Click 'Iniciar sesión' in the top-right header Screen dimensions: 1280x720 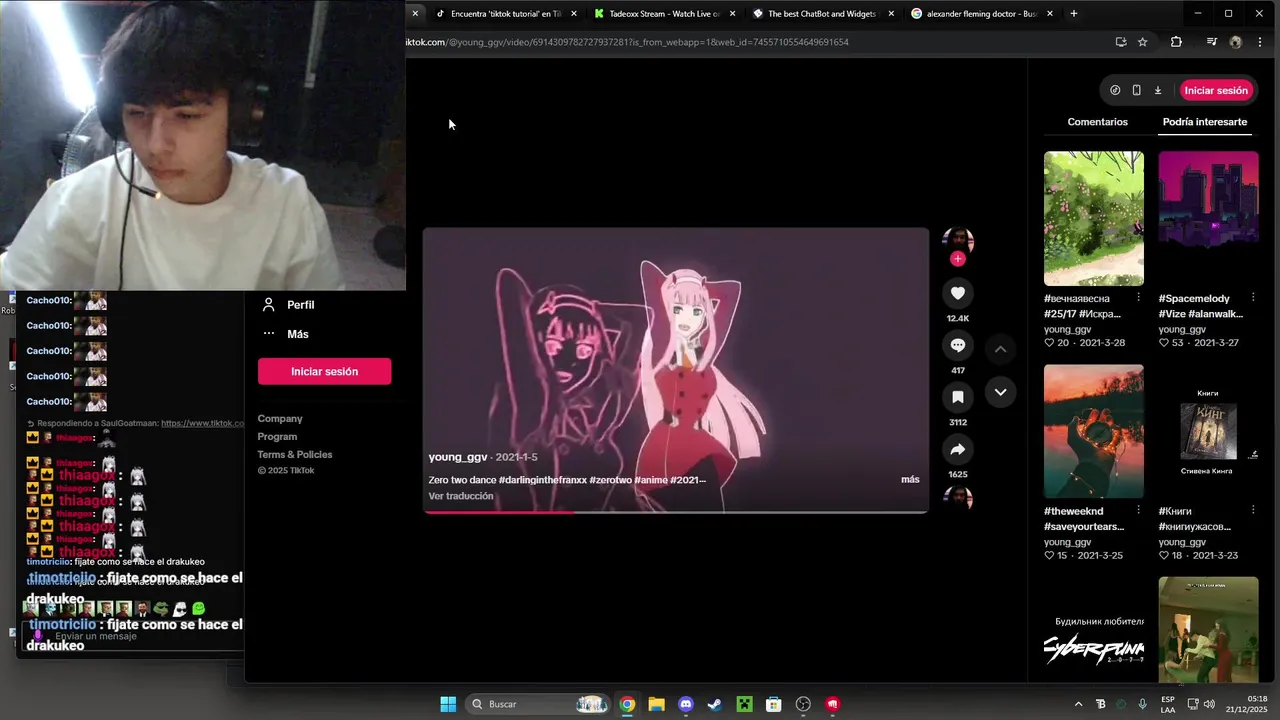coord(1216,90)
